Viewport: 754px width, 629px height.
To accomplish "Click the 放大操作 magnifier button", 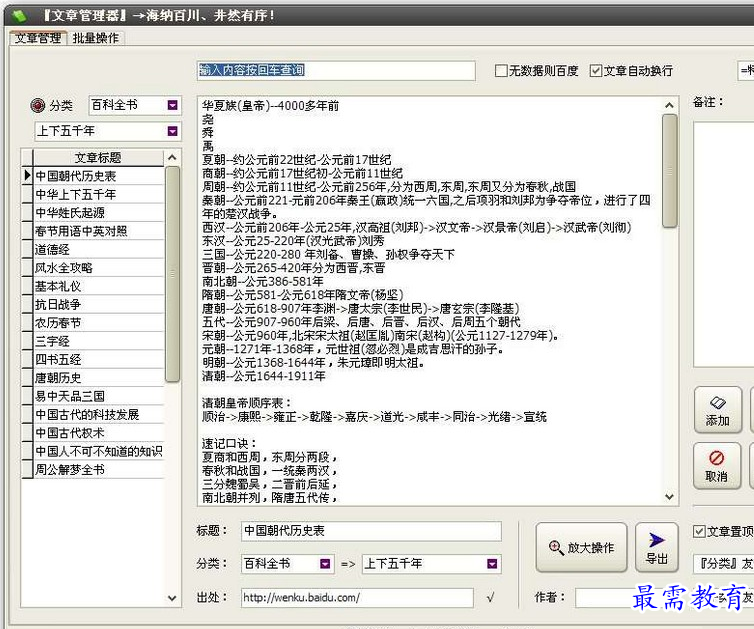I will coord(581,547).
